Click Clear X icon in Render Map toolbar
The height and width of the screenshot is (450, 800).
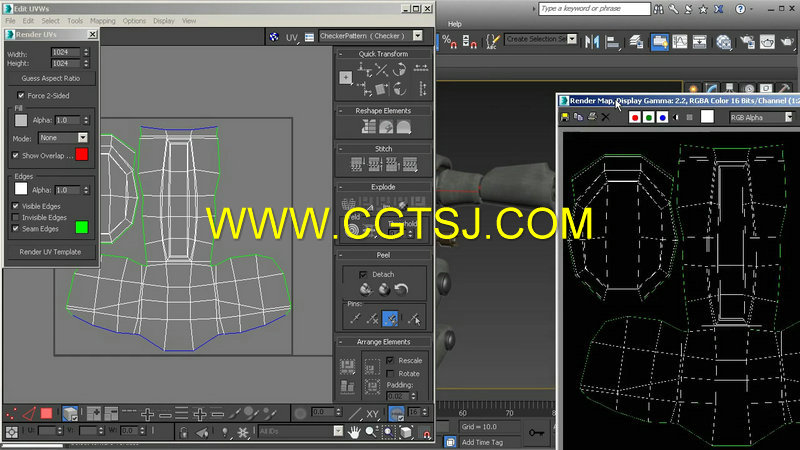[x=606, y=117]
